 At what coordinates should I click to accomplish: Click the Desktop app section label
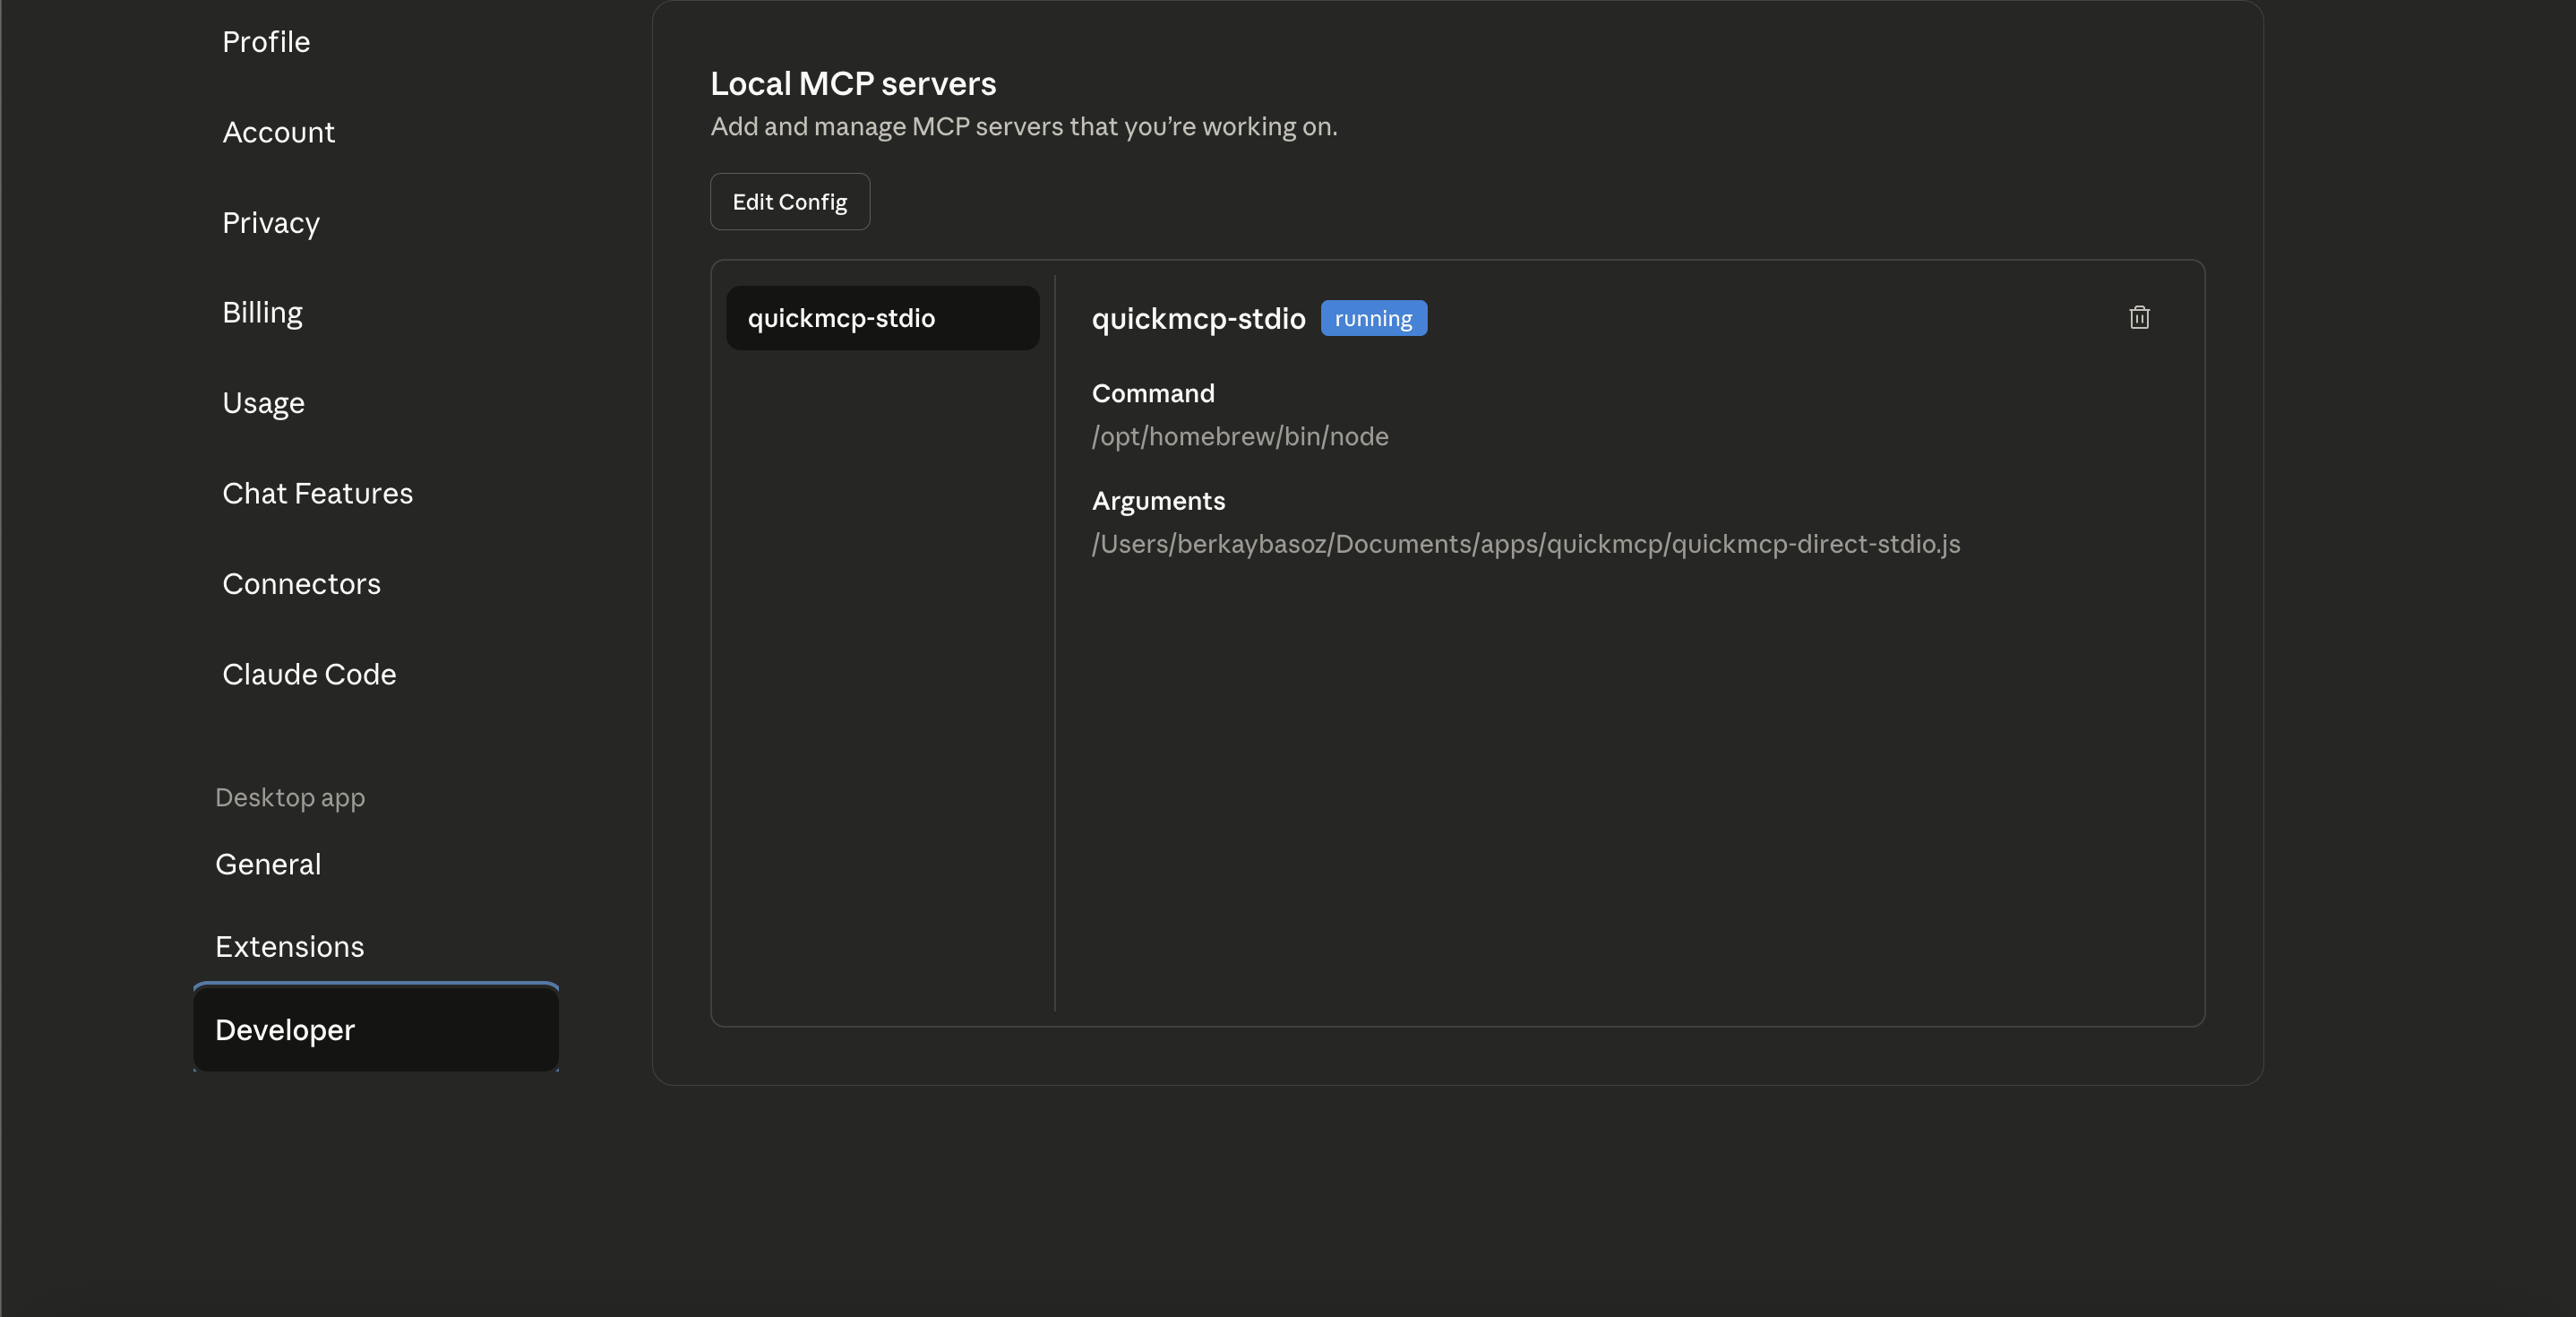click(289, 796)
